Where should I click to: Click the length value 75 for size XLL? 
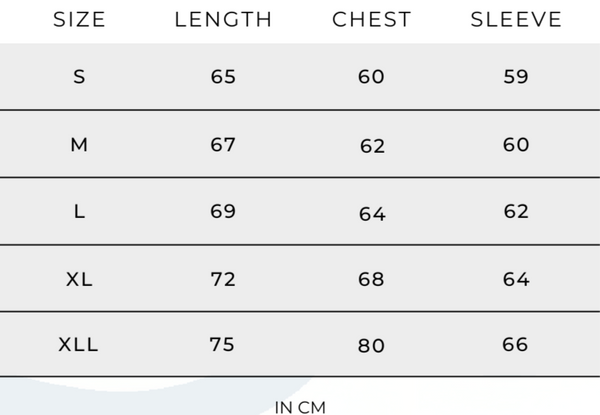tap(223, 345)
